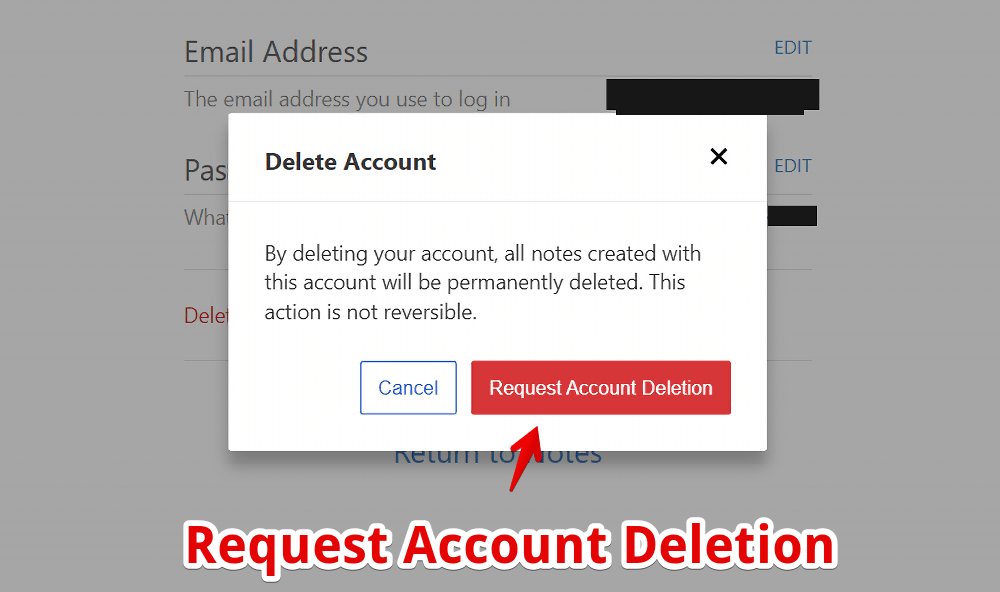Click the red arrow annotation
This screenshot has height=592, width=1000.
click(x=525, y=459)
